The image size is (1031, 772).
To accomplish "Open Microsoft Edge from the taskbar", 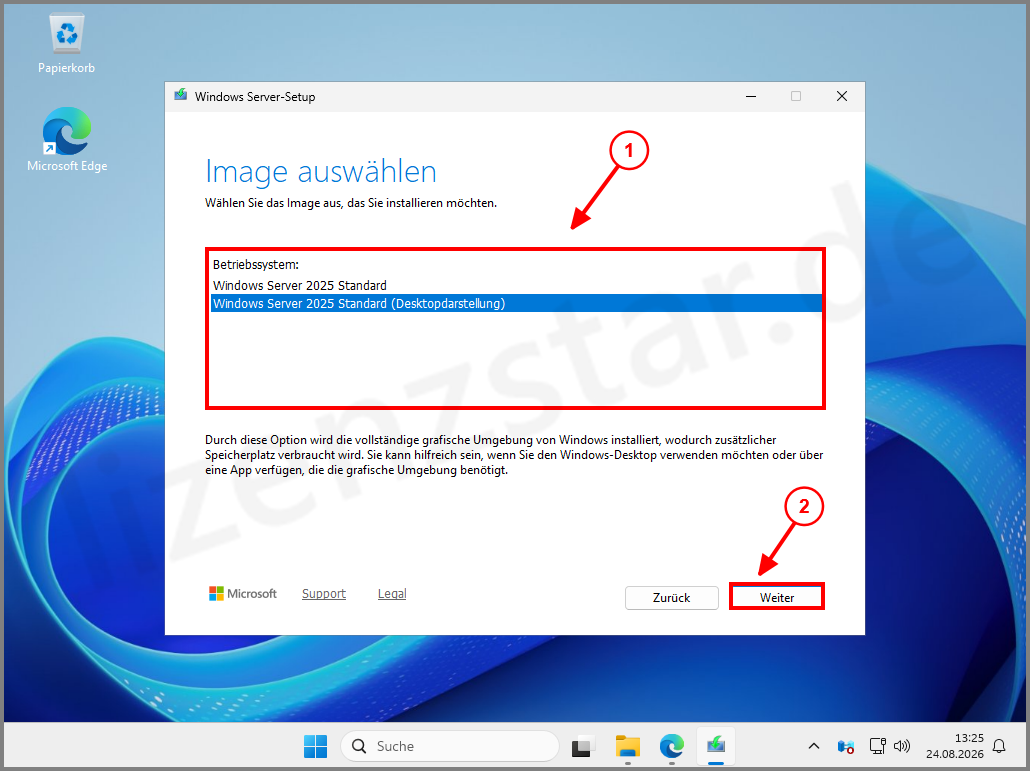I will 671,746.
